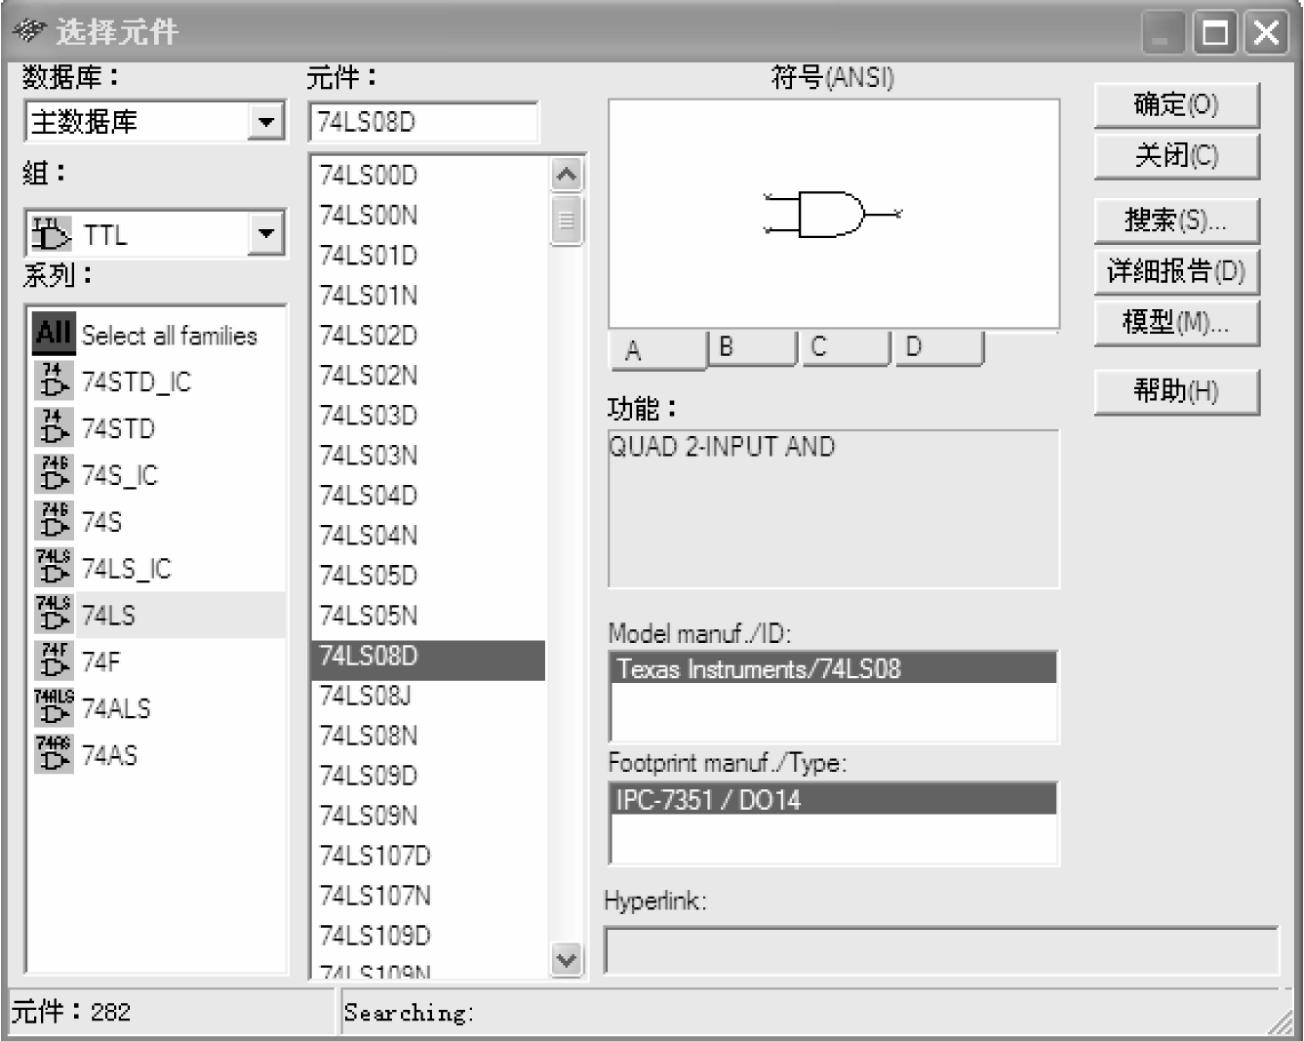
Task: Open the database dropdown
Action: point(265,122)
